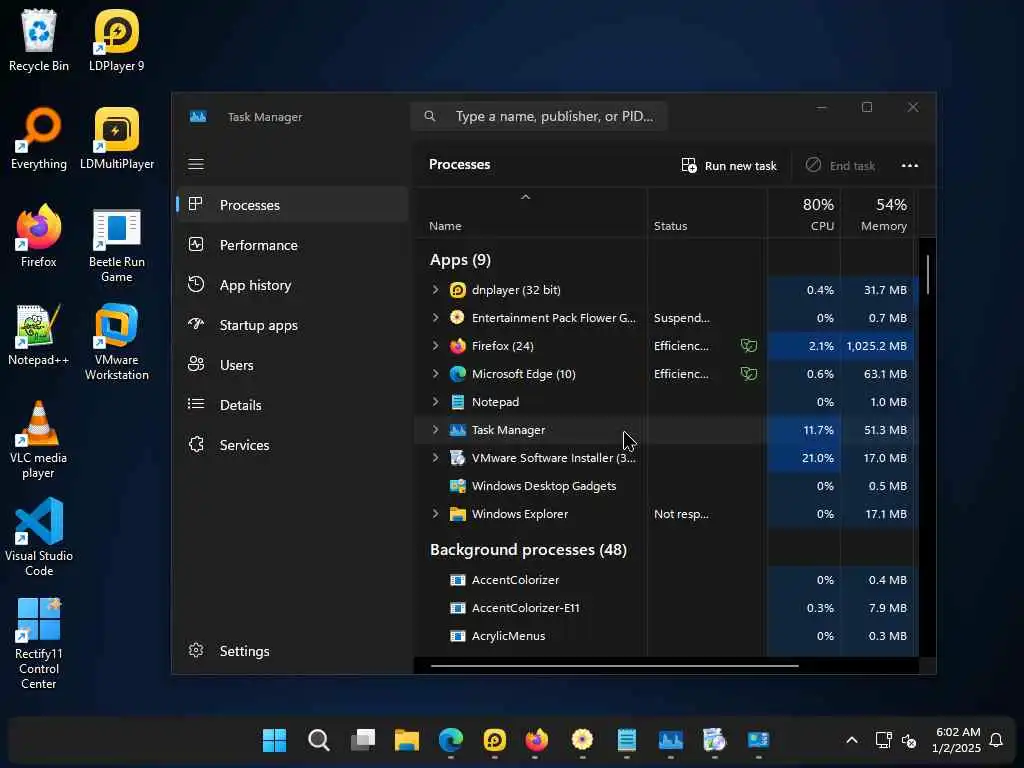Switch to the Processes page
The image size is (1024, 768).
(x=293, y=205)
